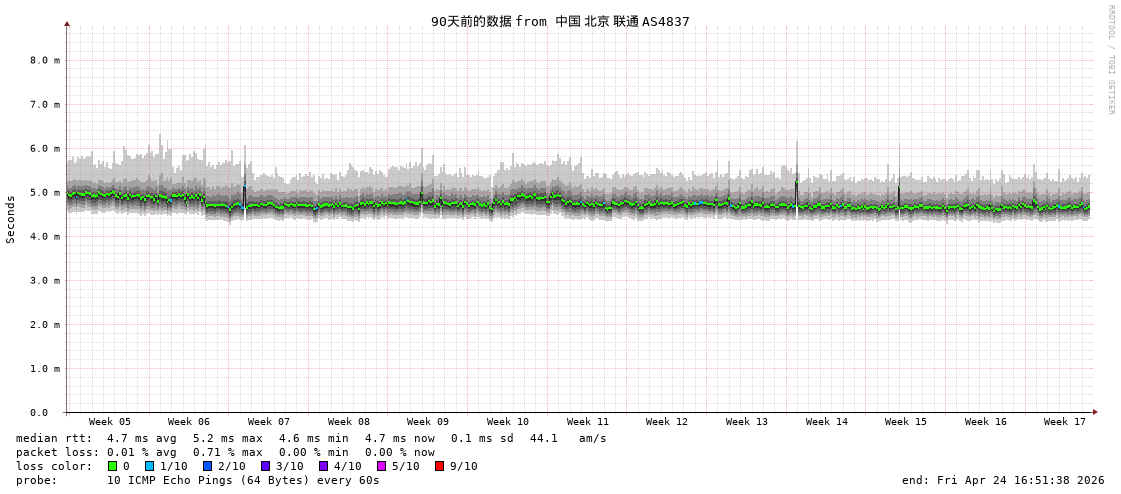Click the 1/10 loss light blue swatch

[150, 466]
